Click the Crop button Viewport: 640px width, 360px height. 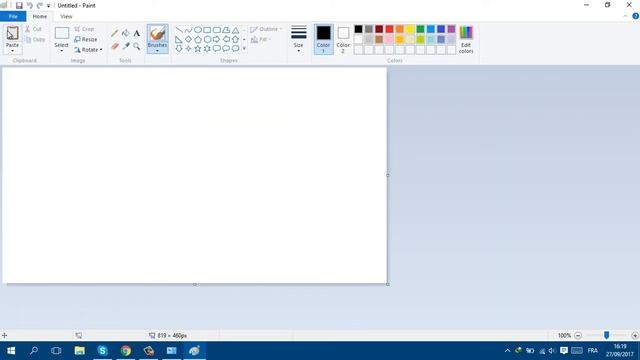84,29
